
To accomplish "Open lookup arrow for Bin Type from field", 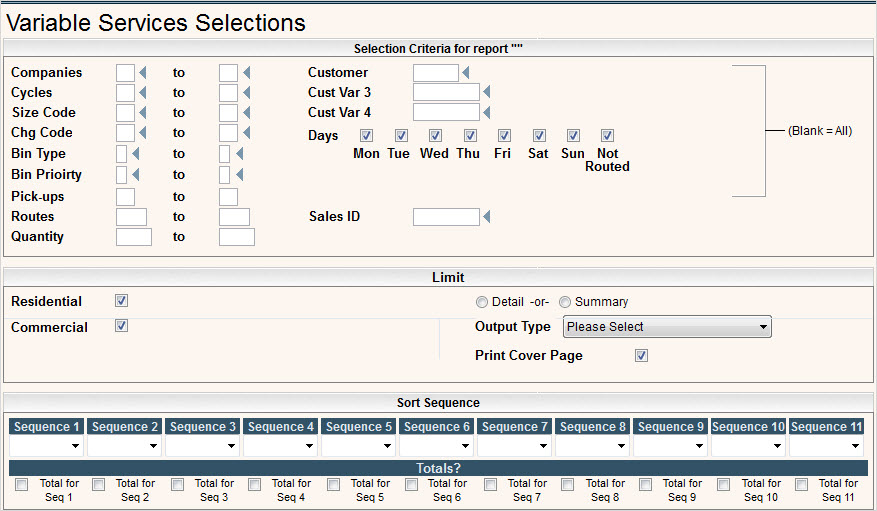I will (135, 153).
